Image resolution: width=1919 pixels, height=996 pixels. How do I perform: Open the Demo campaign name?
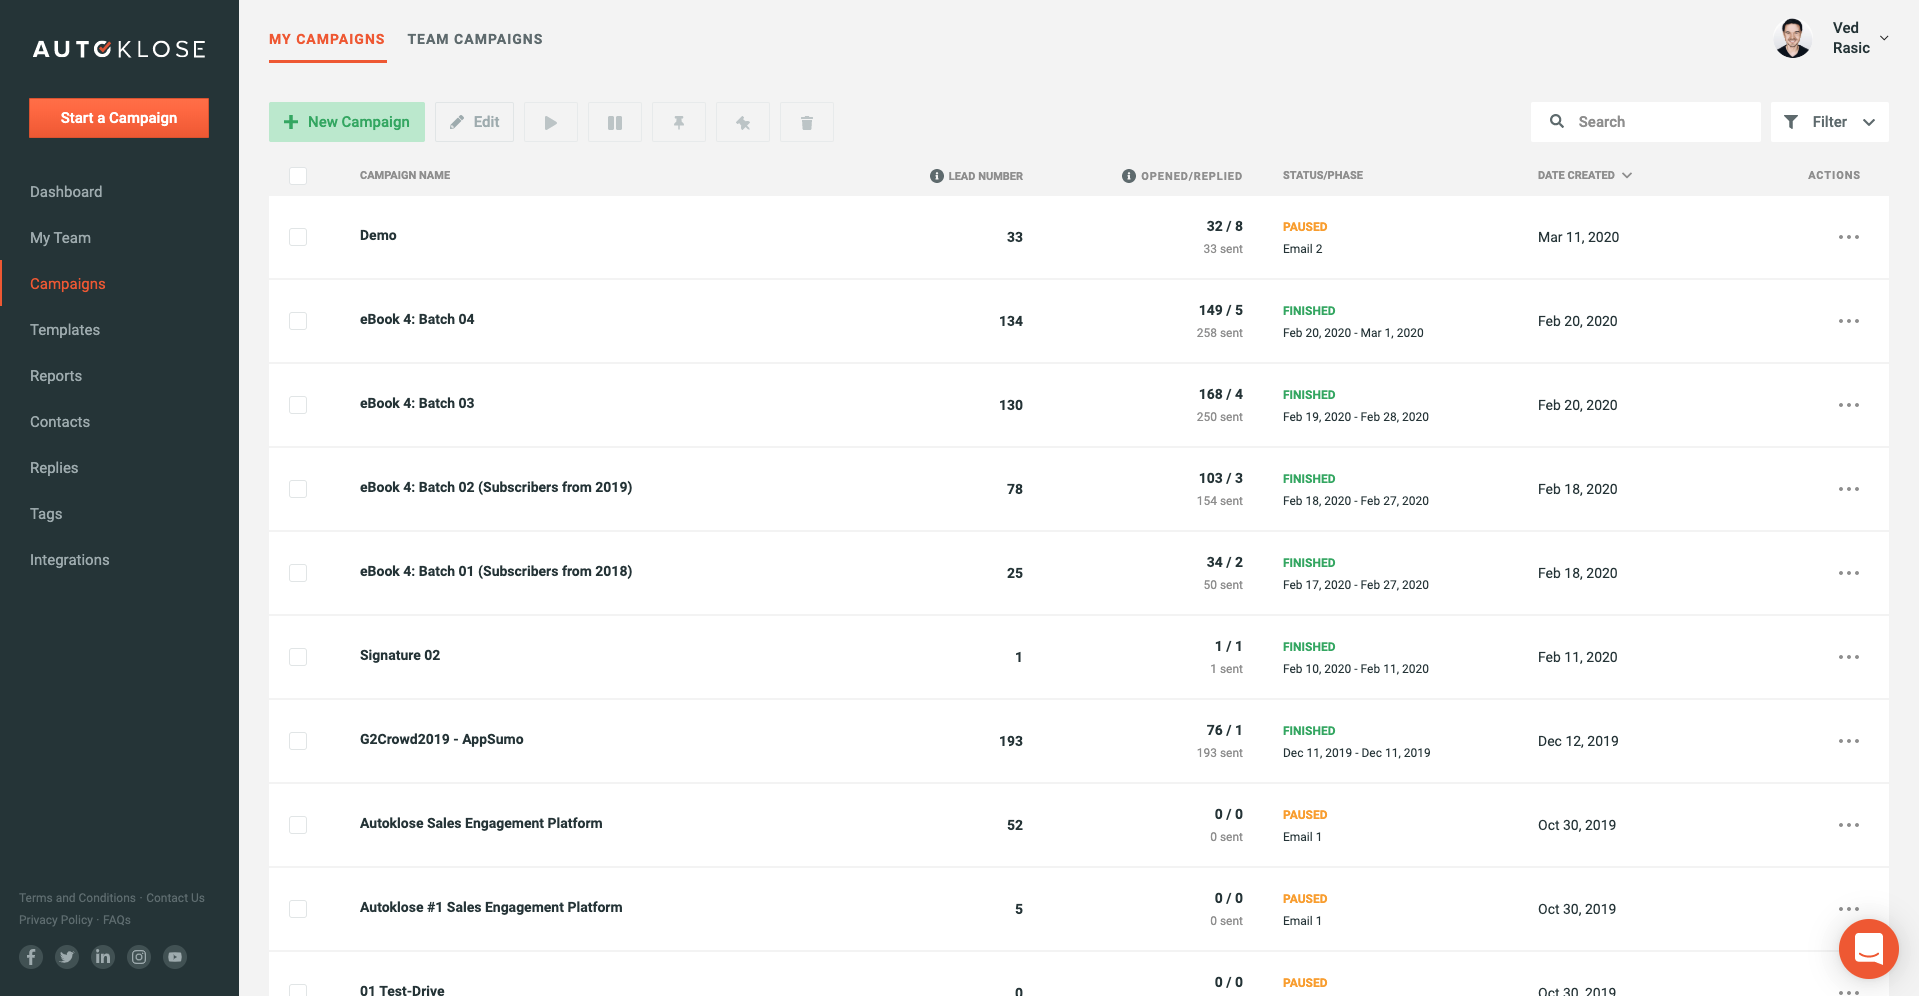click(x=378, y=235)
